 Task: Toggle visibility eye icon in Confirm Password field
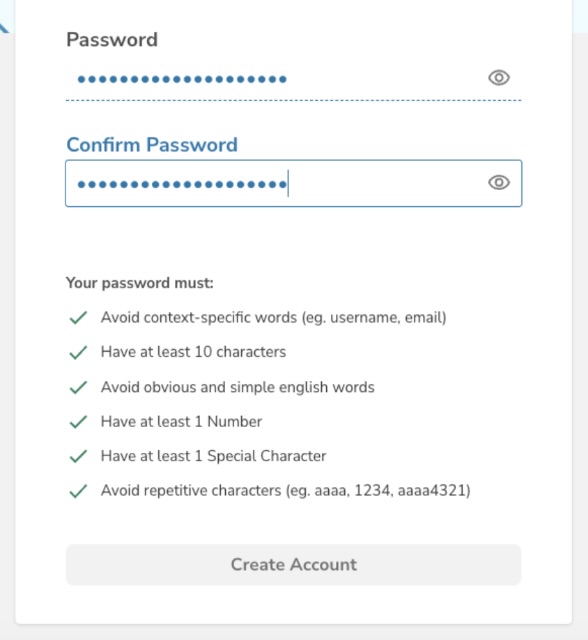499,182
